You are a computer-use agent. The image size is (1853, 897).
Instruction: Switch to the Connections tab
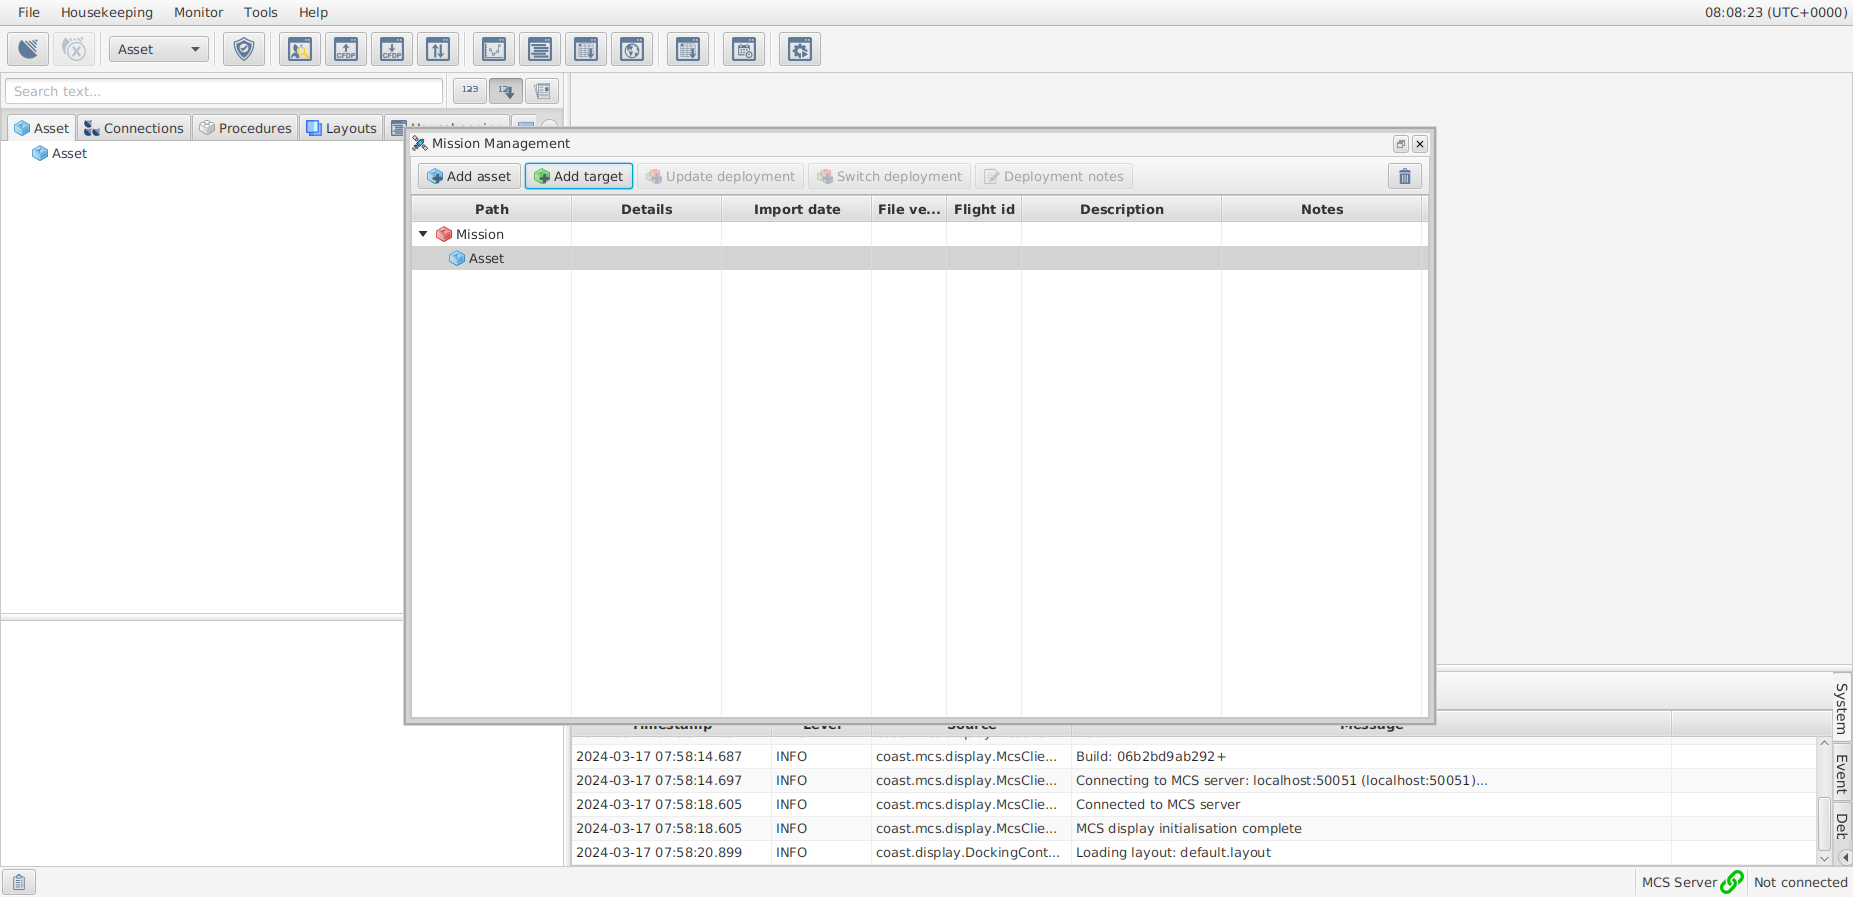(134, 128)
